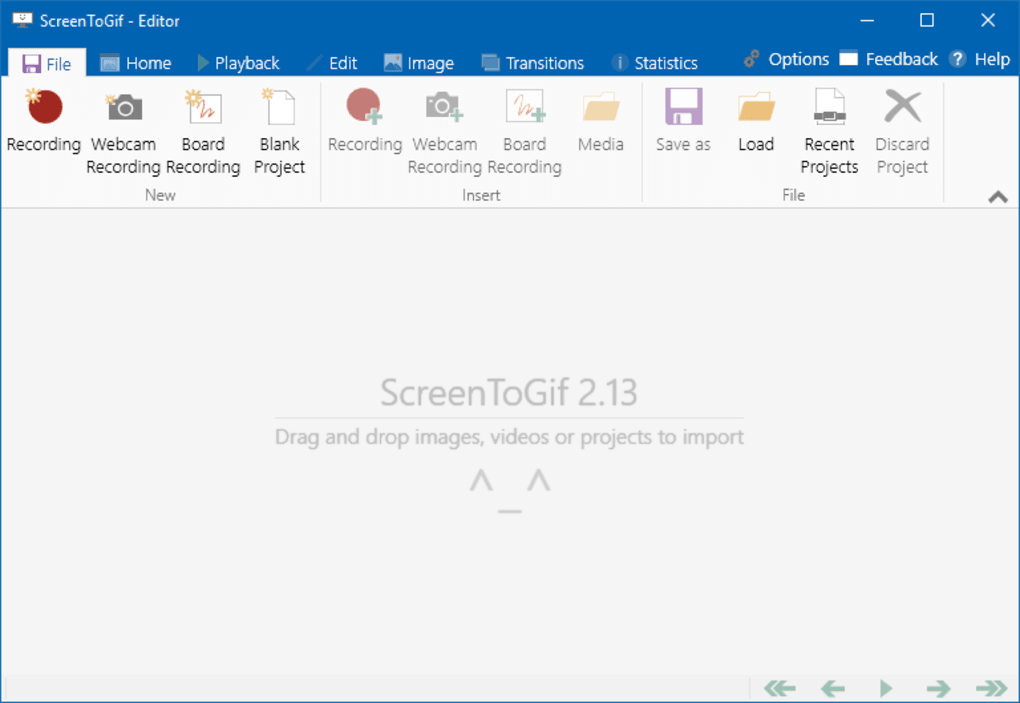
Task: Click the Feedback button
Action: pyautogui.click(x=890, y=60)
